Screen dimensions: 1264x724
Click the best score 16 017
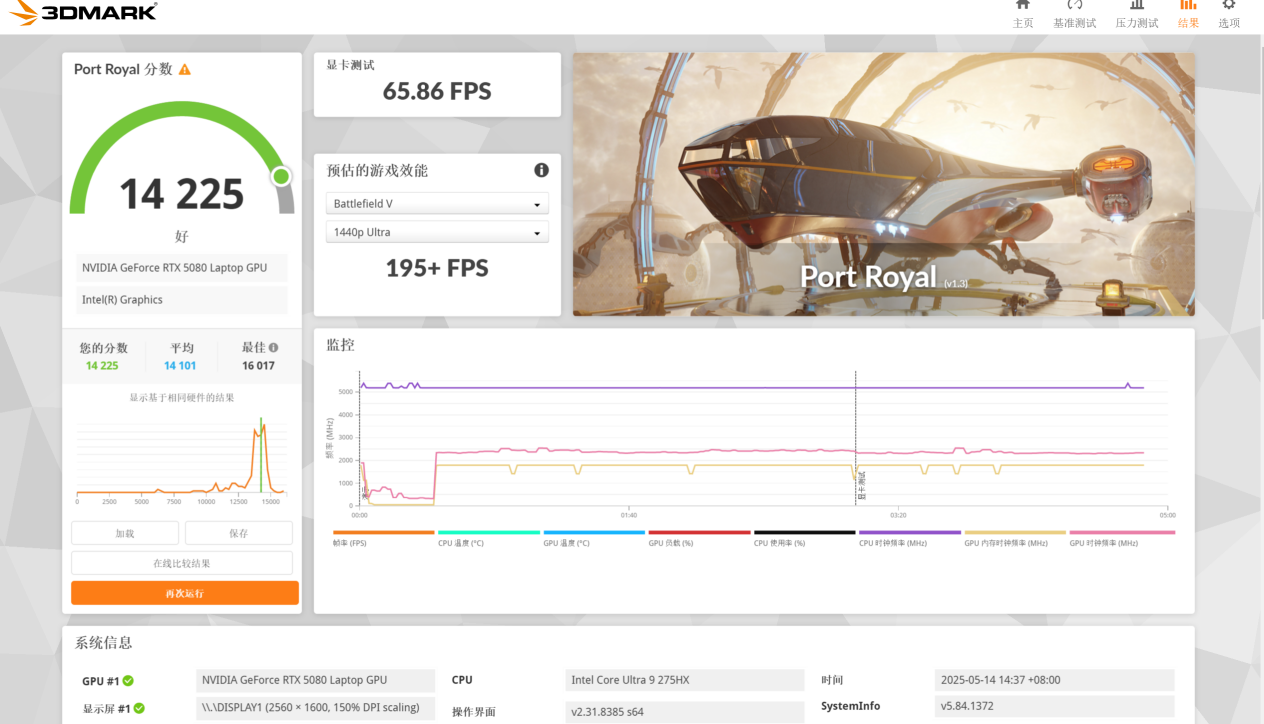click(x=258, y=366)
